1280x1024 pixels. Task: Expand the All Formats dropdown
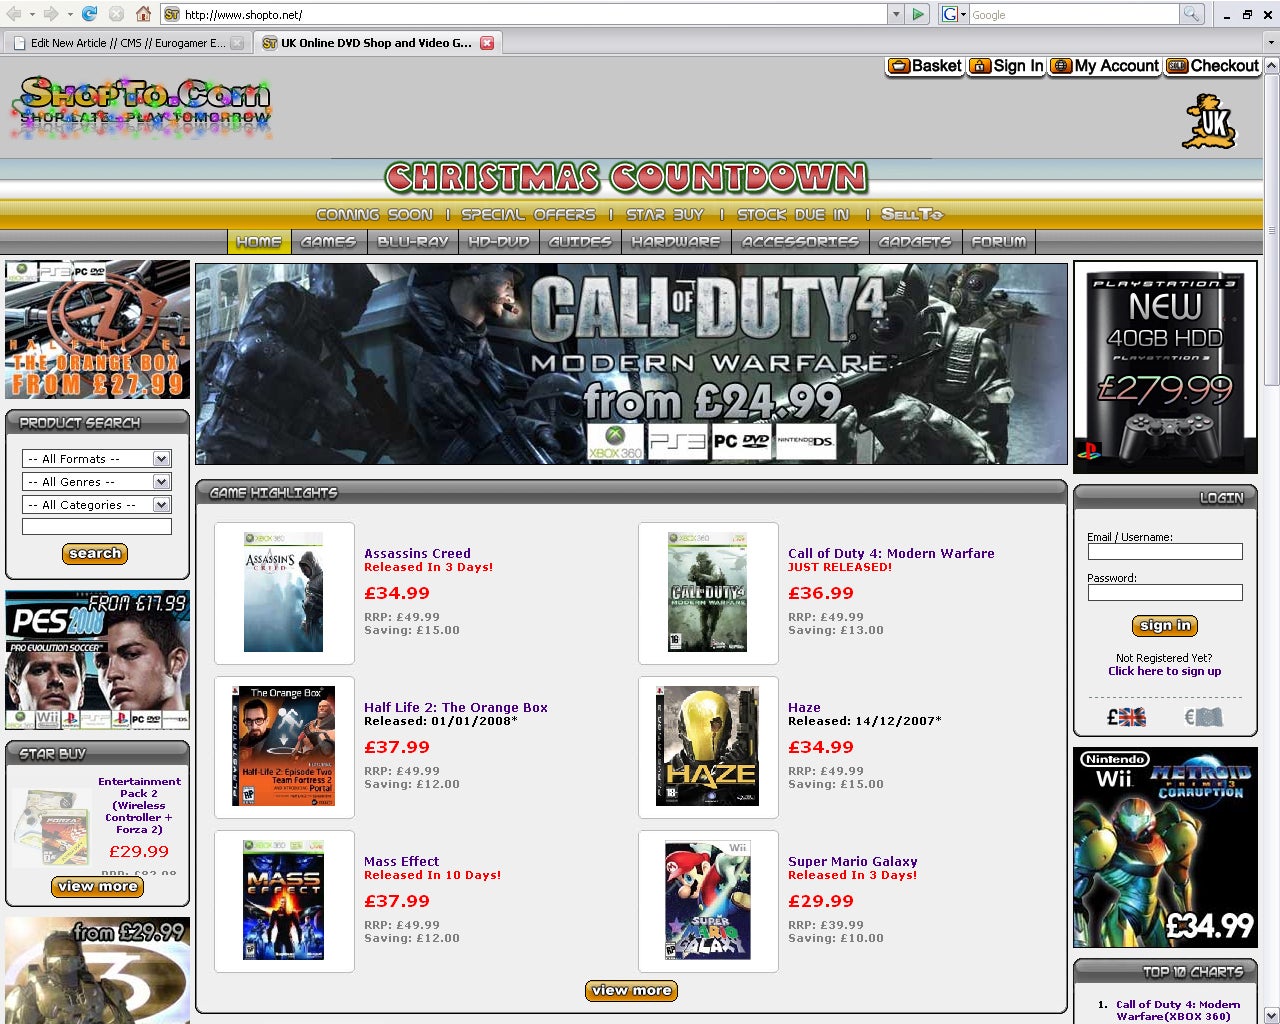pyautogui.click(x=96, y=459)
